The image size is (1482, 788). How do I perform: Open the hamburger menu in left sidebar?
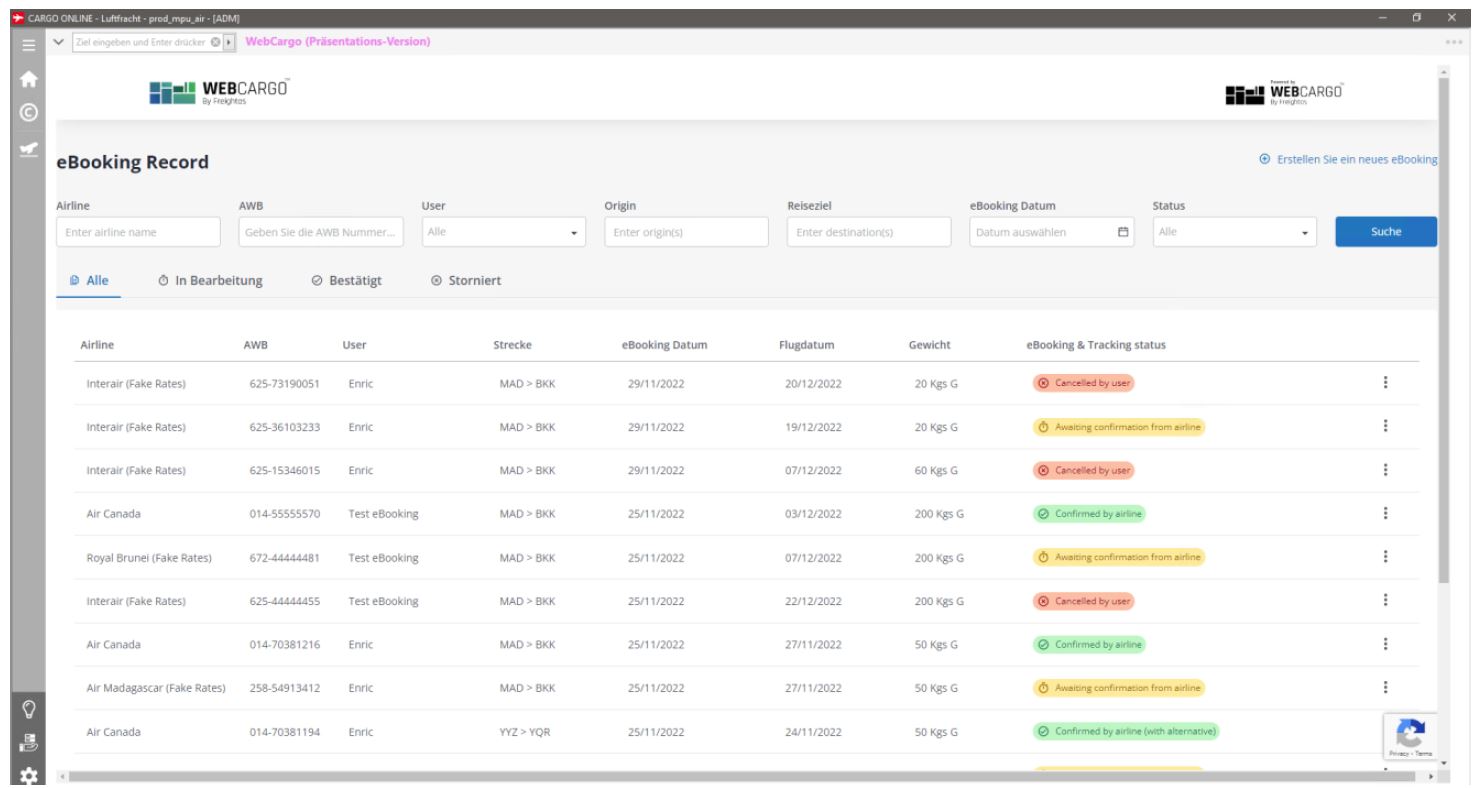28,44
